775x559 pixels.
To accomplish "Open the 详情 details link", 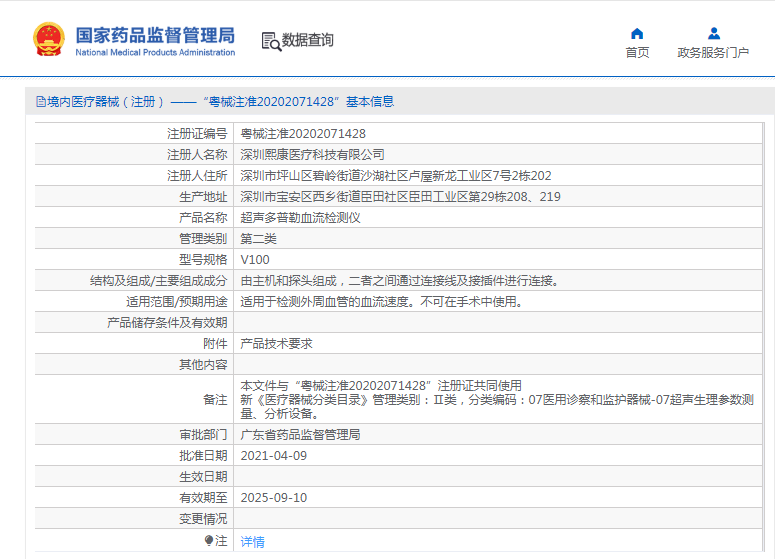I will click(253, 542).
